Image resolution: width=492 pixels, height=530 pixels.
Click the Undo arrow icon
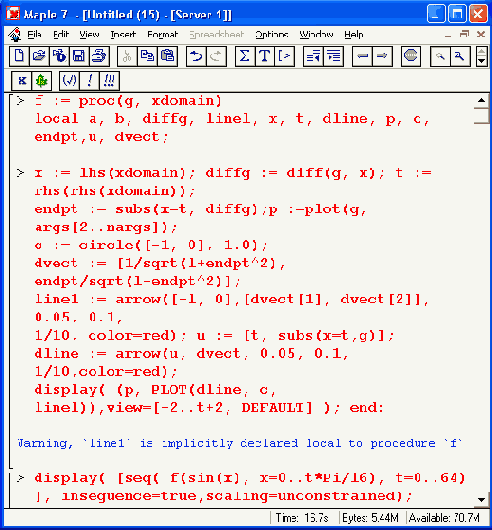pyautogui.click(x=196, y=56)
